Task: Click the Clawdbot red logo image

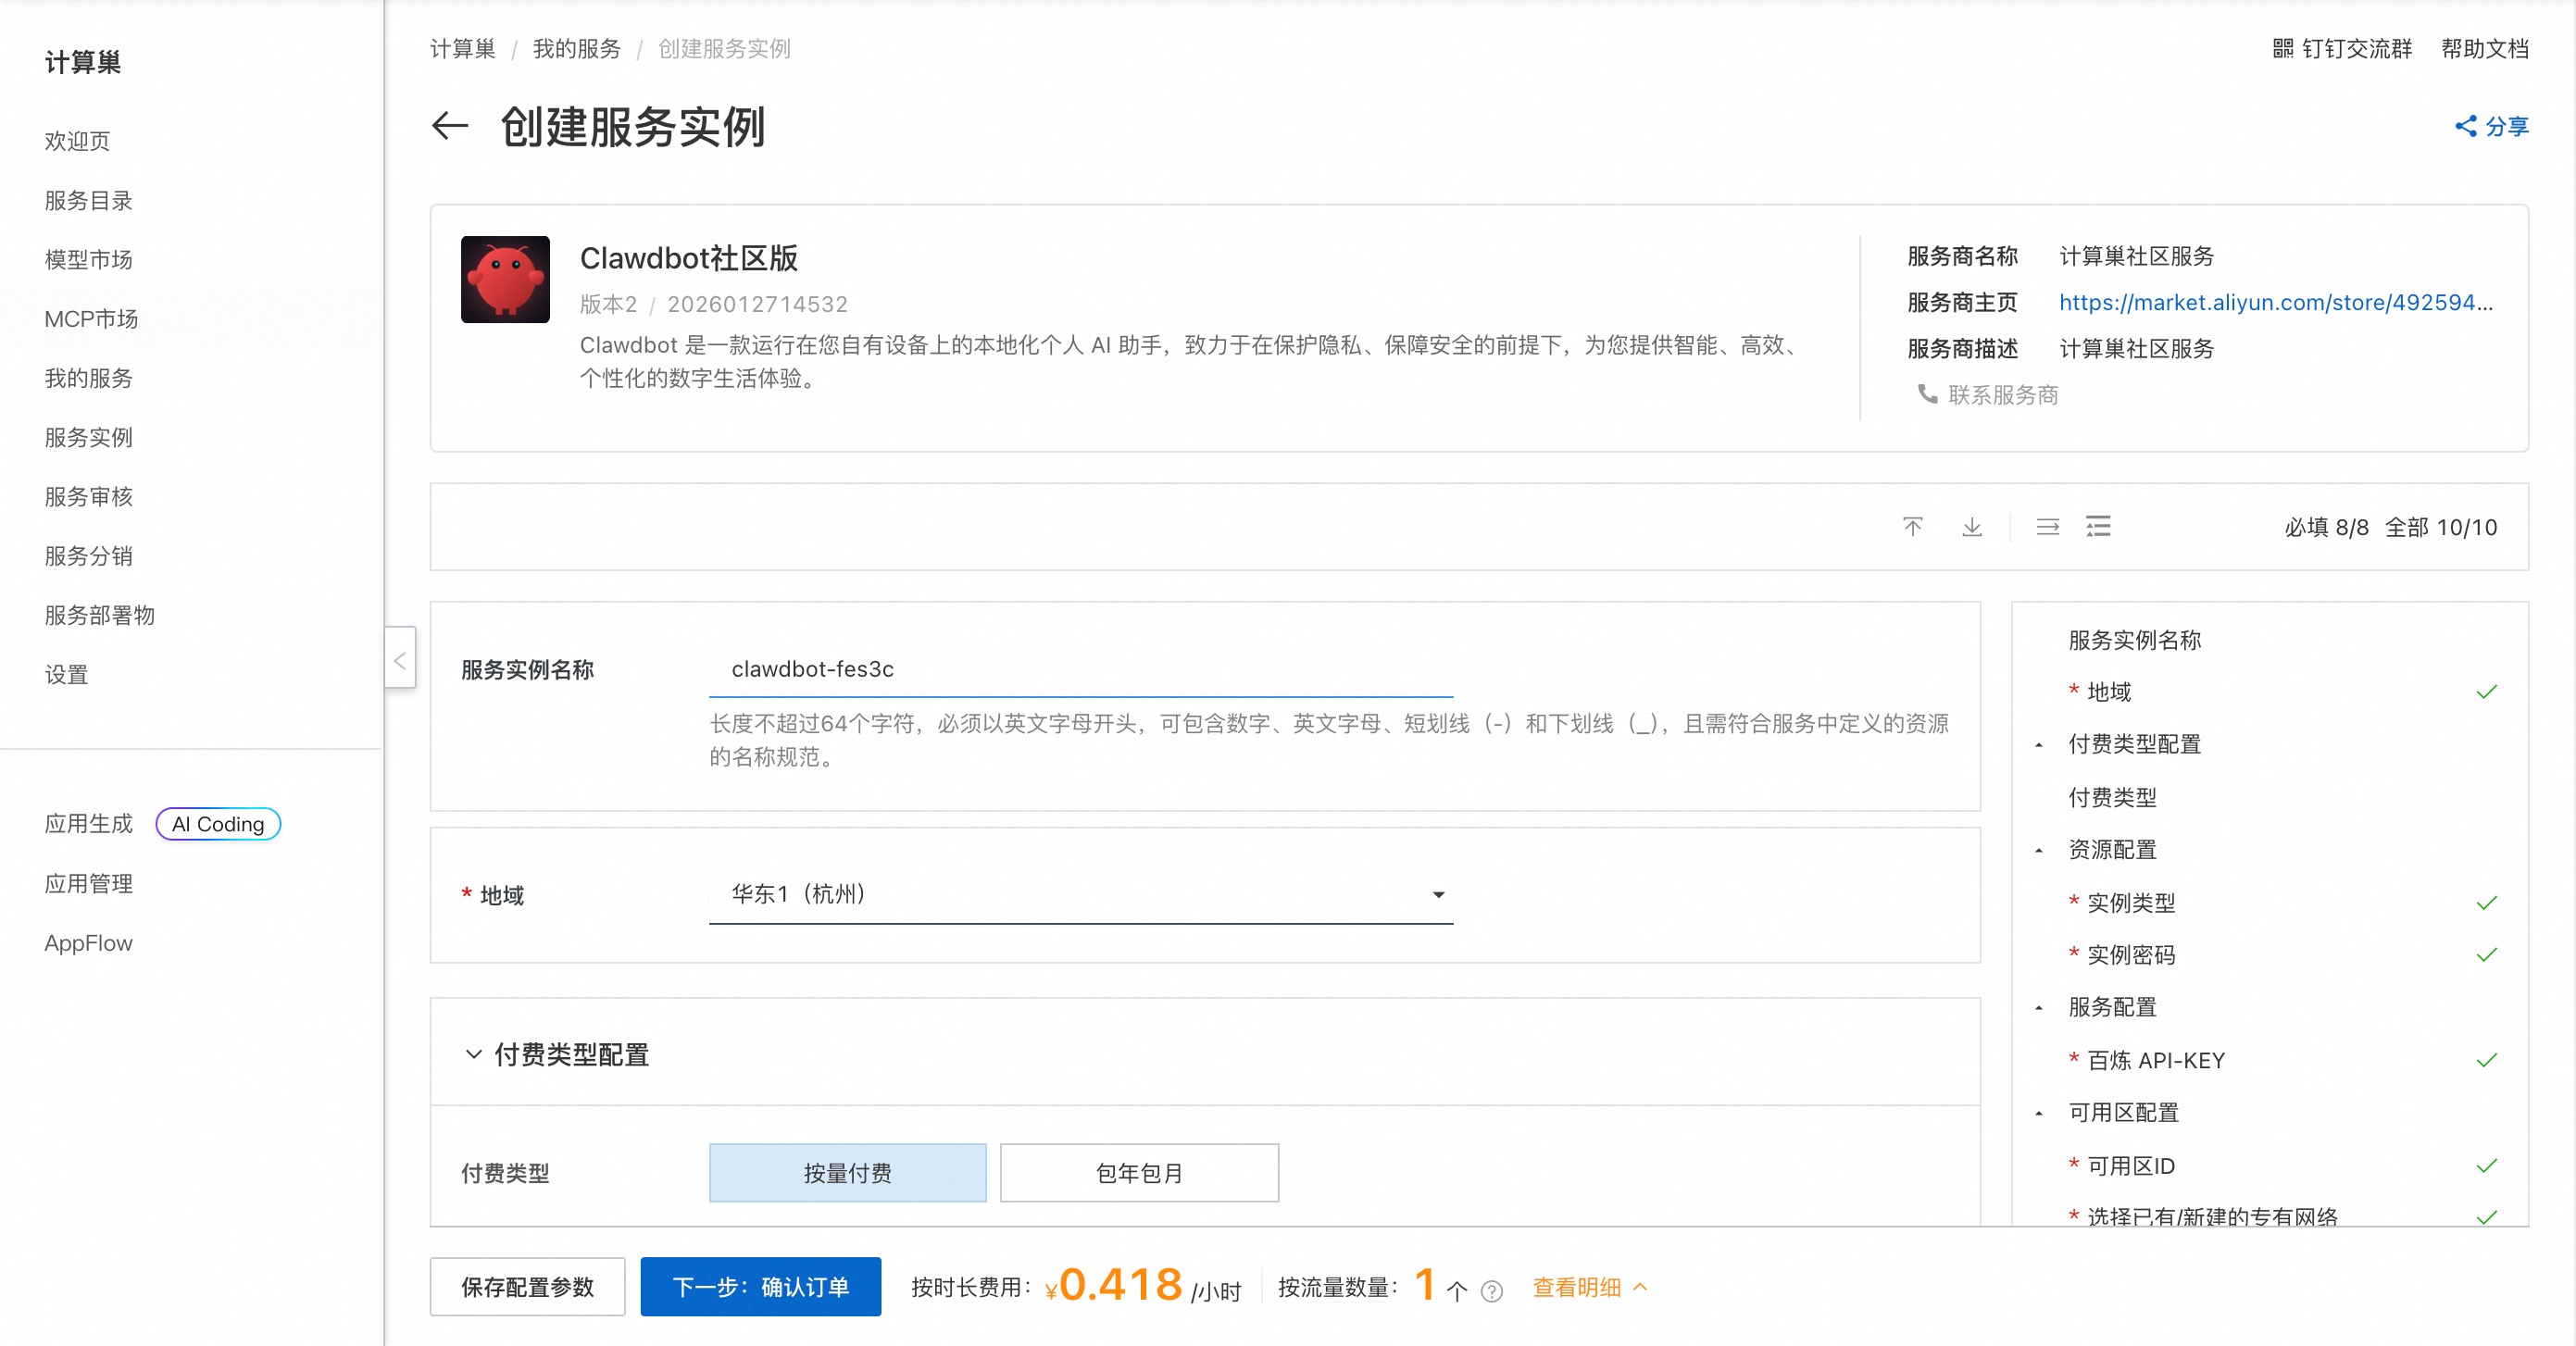Action: click(505, 279)
